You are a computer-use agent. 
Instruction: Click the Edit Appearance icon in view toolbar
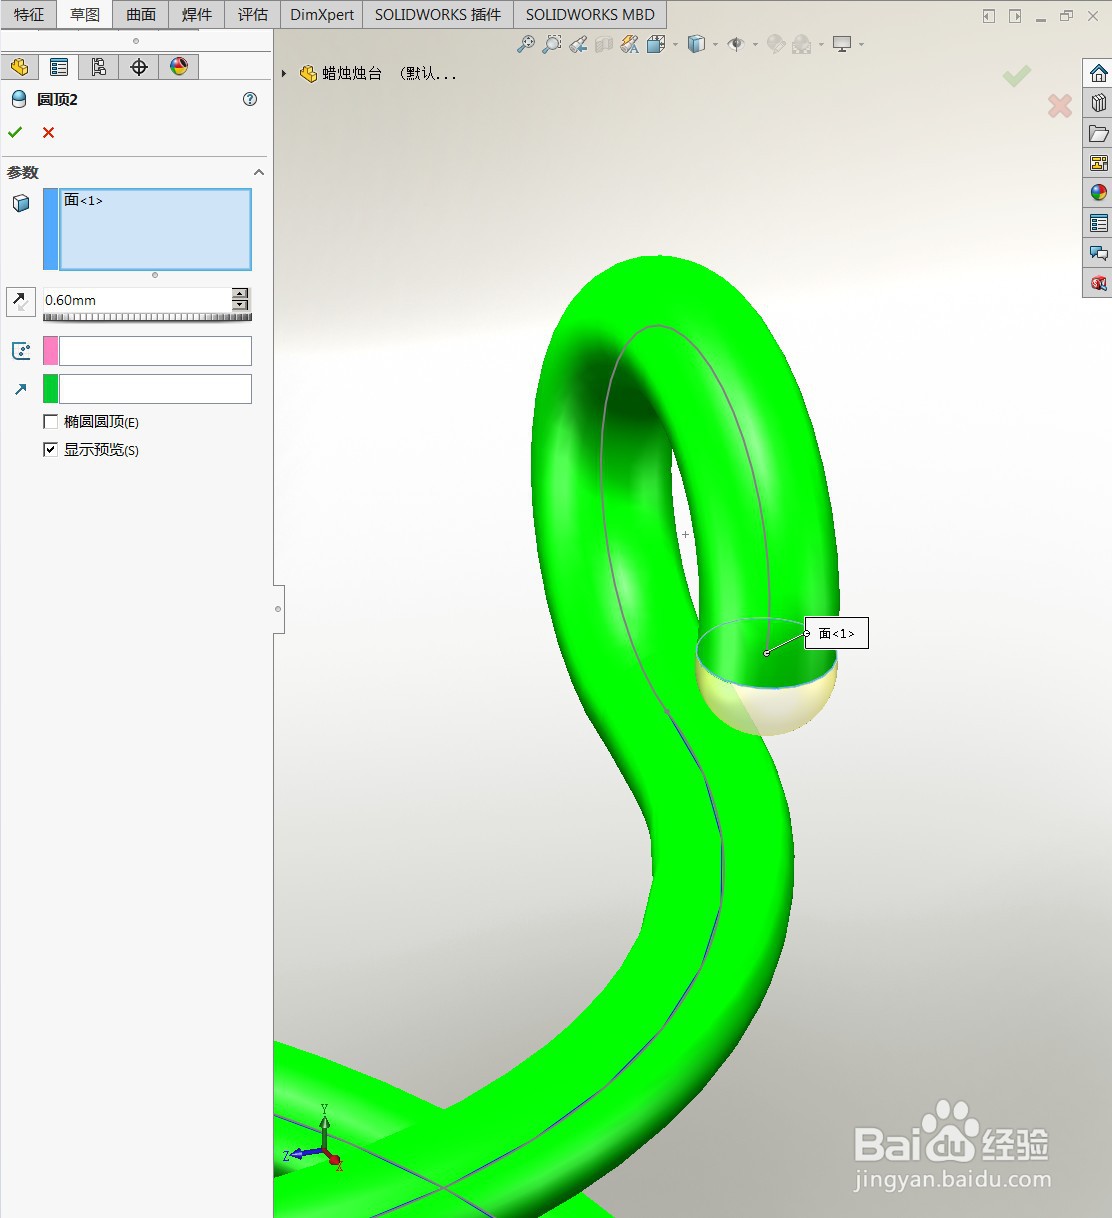(x=776, y=44)
